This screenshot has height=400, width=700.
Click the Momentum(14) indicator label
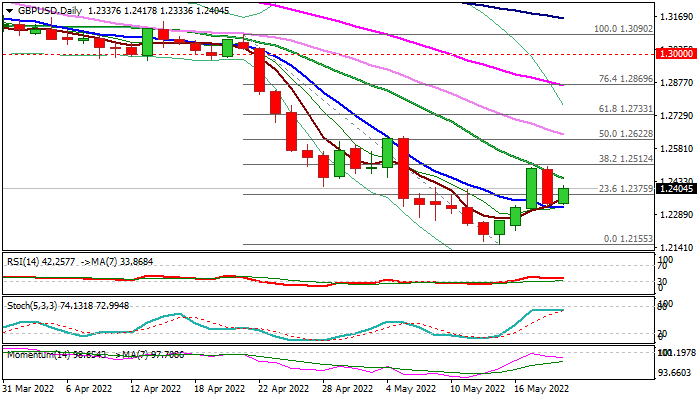pos(40,354)
